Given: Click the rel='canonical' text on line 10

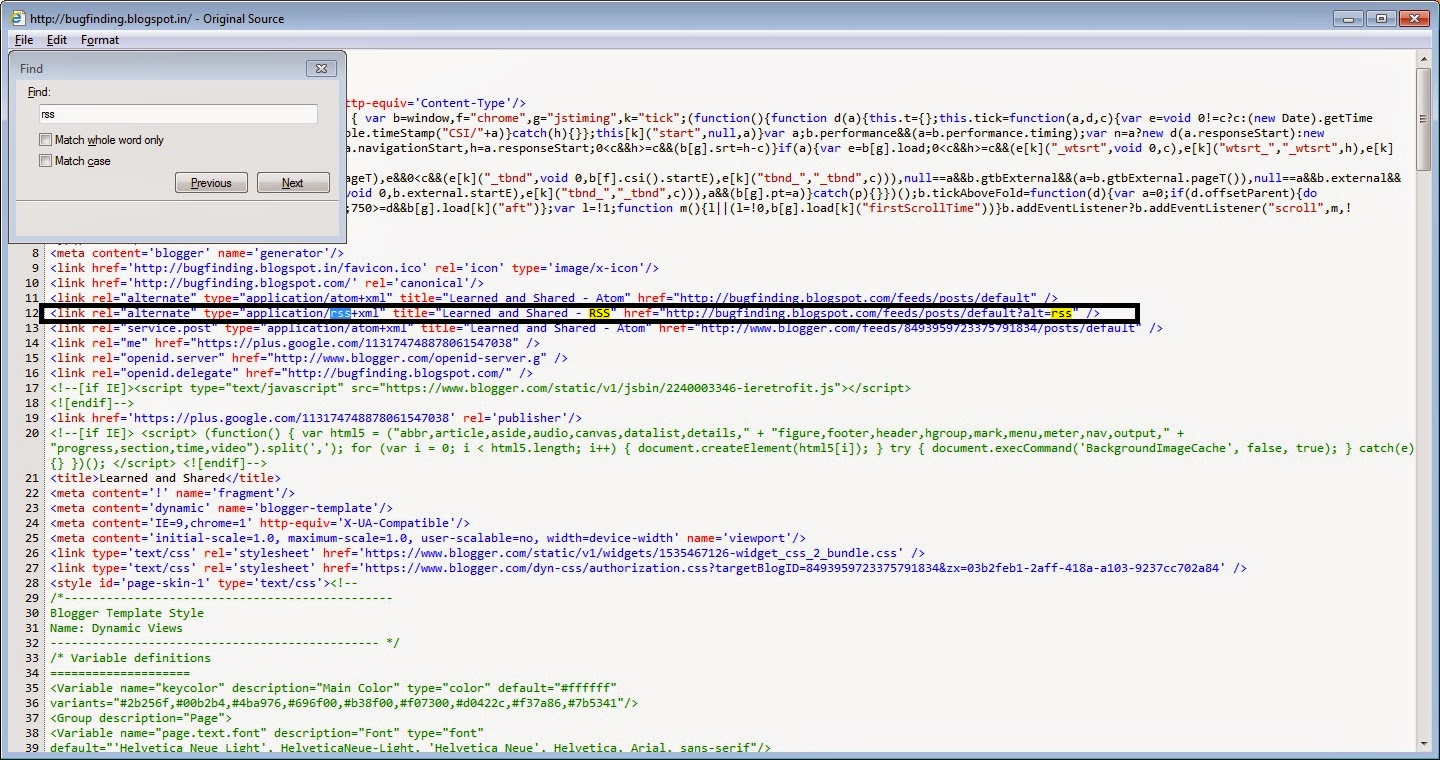Looking at the screenshot, I should [x=427, y=283].
